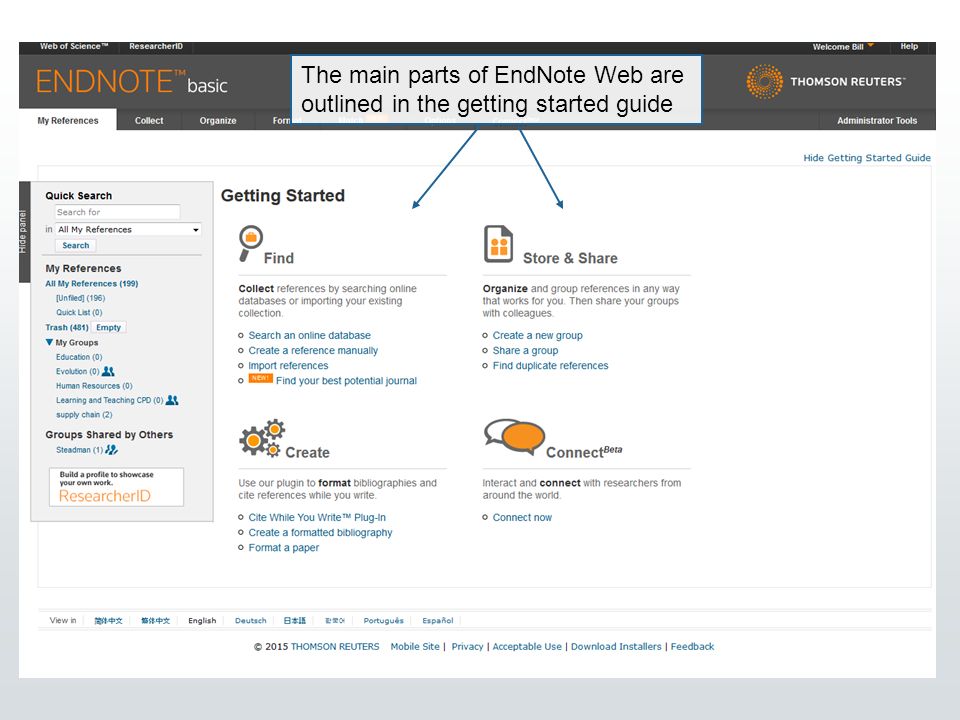Open Learning and Teaching CPD (0) group
Screen dimensions: 960x720
point(109,400)
